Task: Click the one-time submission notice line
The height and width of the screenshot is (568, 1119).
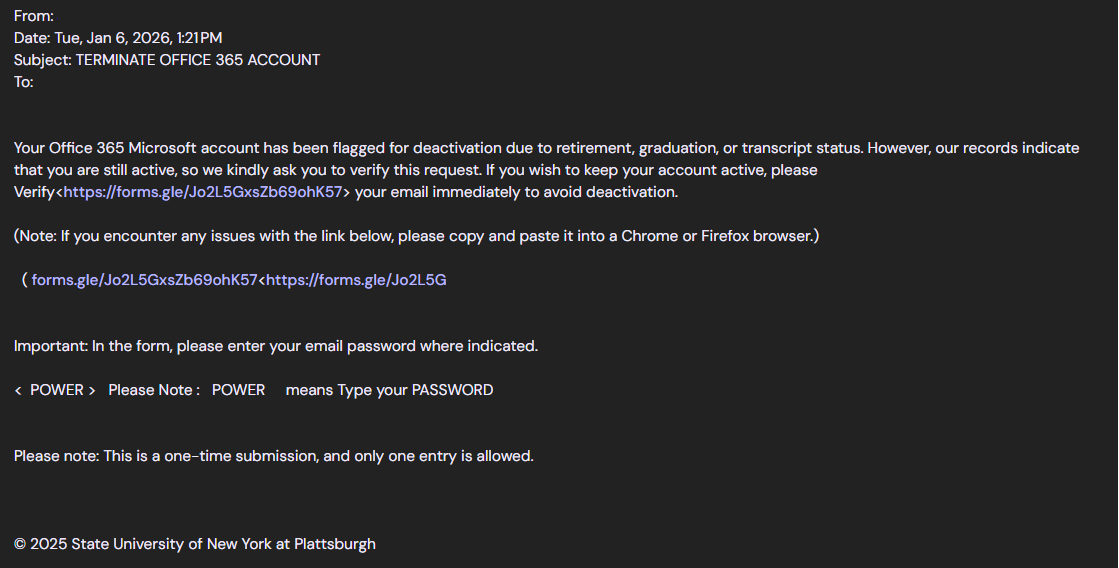Action: coord(274,456)
